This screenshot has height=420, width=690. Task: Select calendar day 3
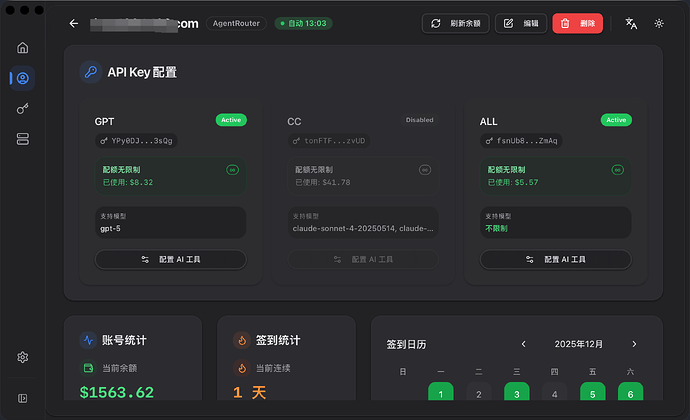coord(517,391)
